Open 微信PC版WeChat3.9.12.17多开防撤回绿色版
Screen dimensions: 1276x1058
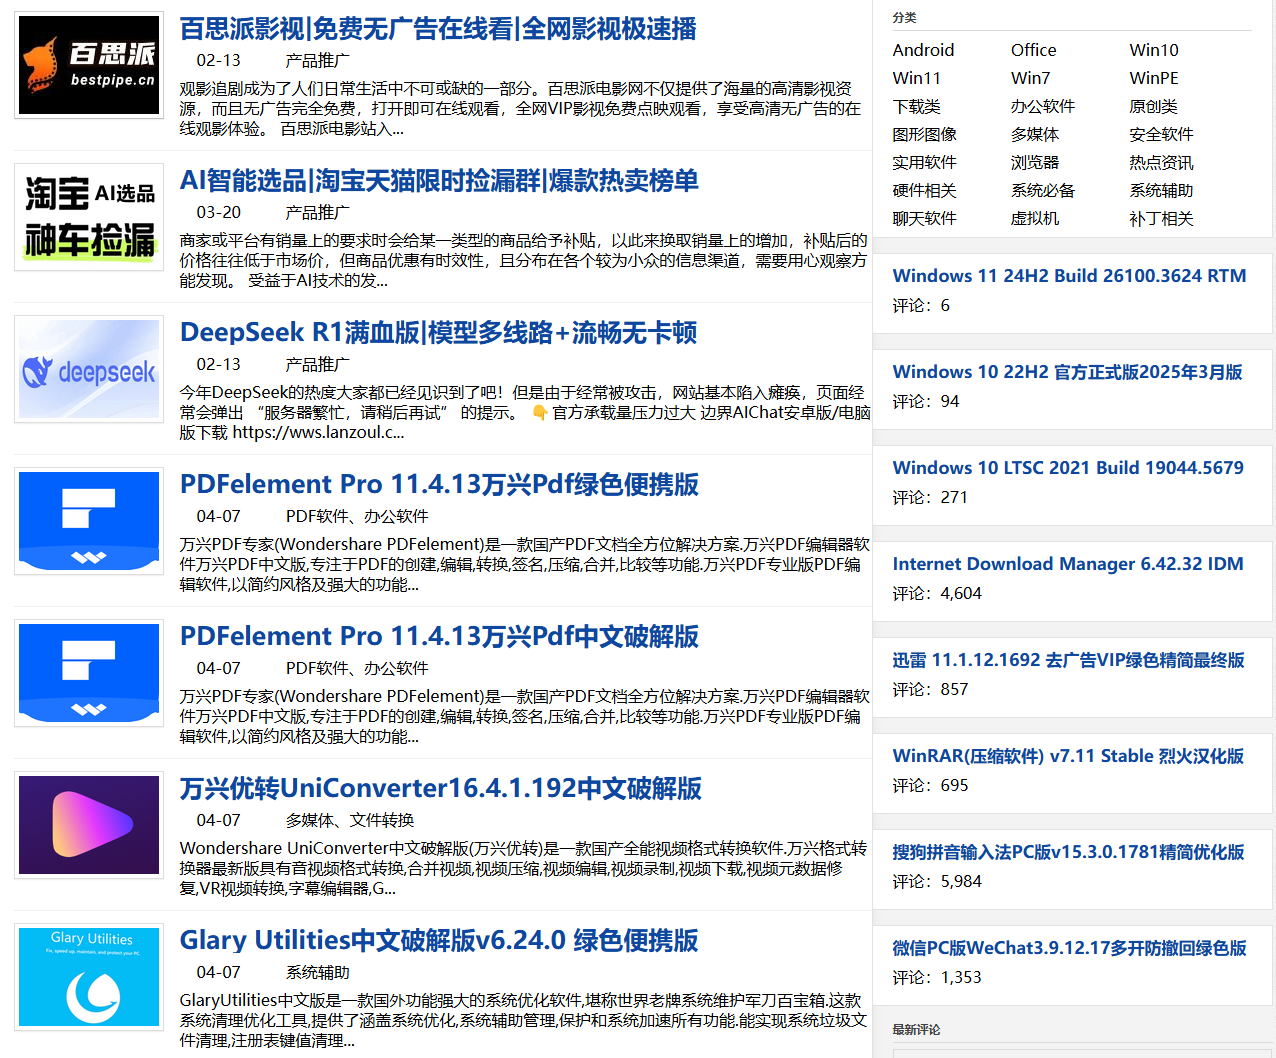(x=1069, y=948)
